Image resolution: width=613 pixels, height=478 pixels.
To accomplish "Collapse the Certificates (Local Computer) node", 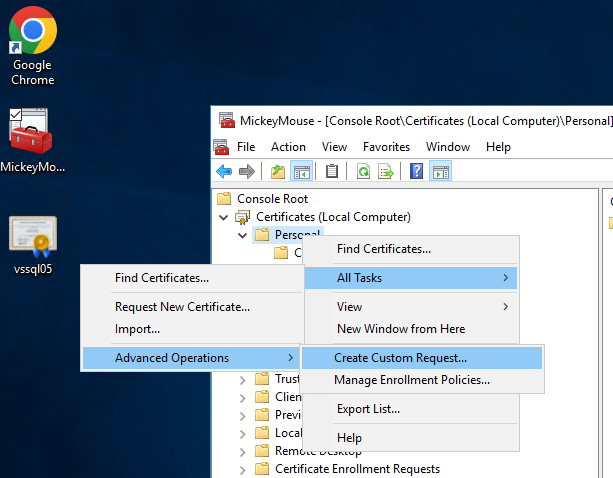I will [x=223, y=217].
